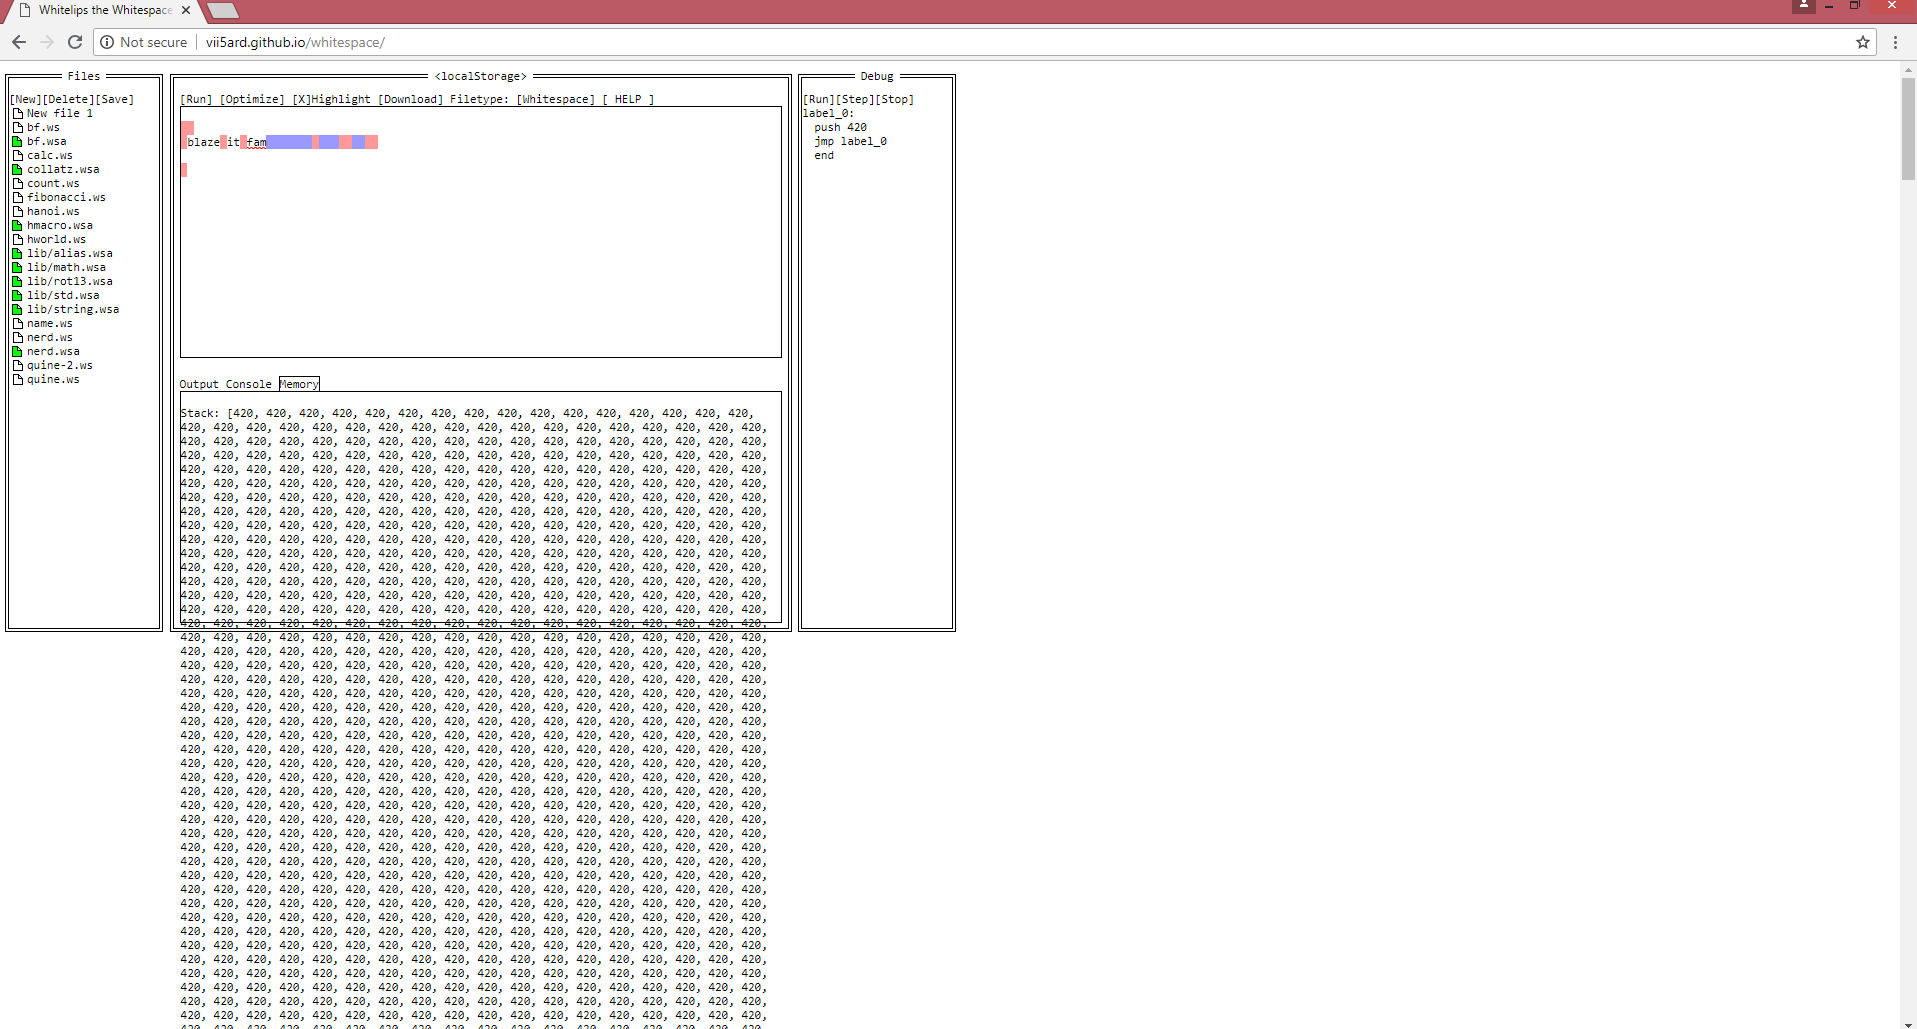Click [Run] in the Debug panel
This screenshot has height=1029, width=1917.
click(819, 99)
